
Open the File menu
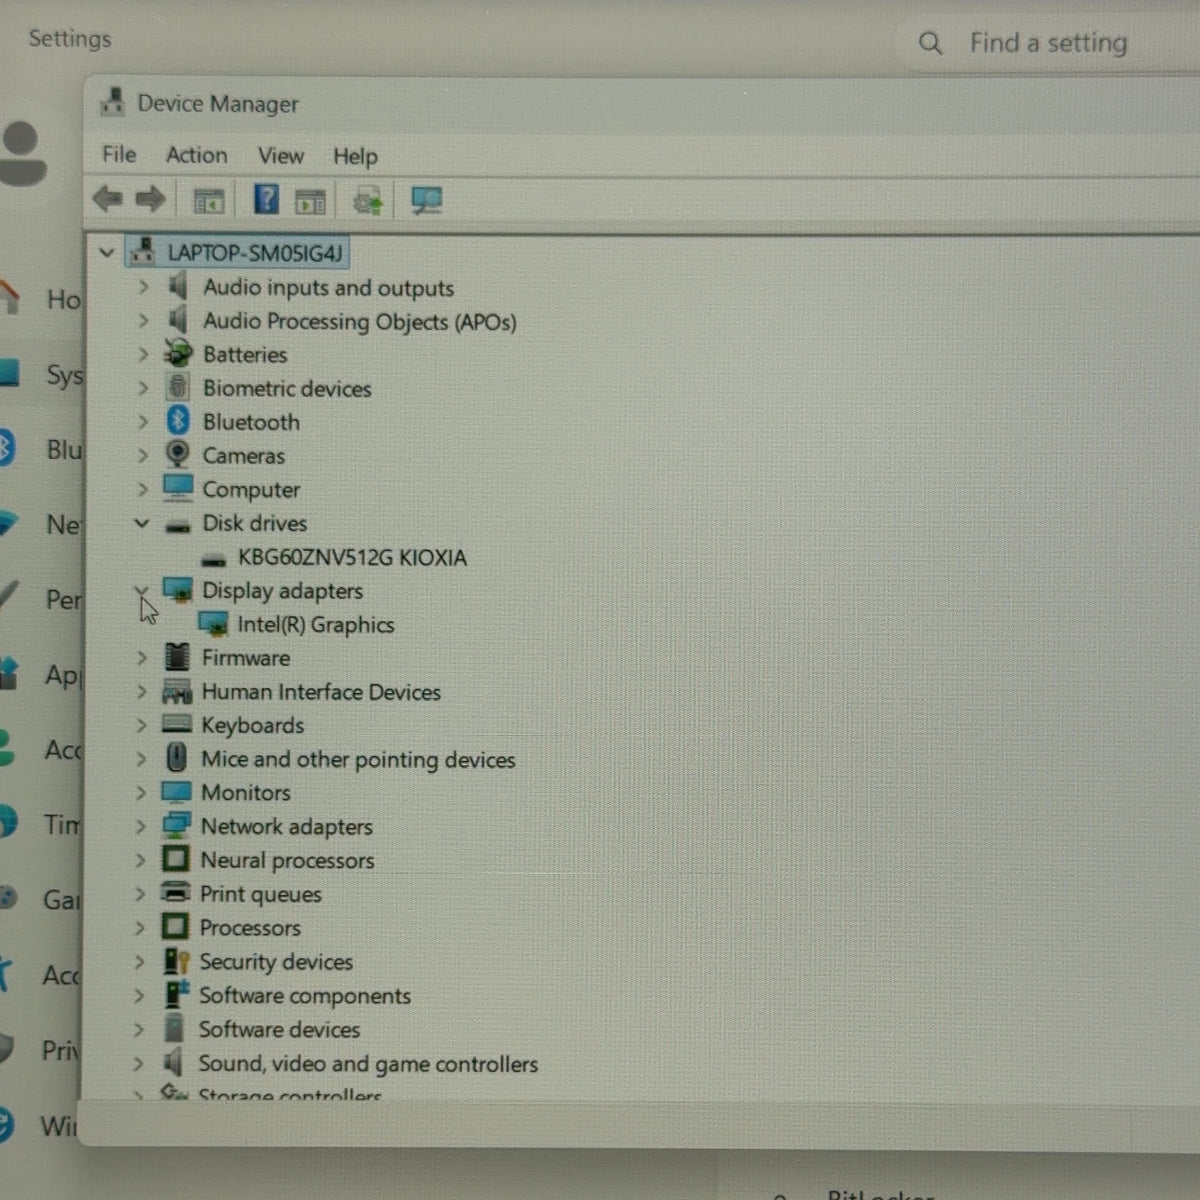tap(119, 154)
